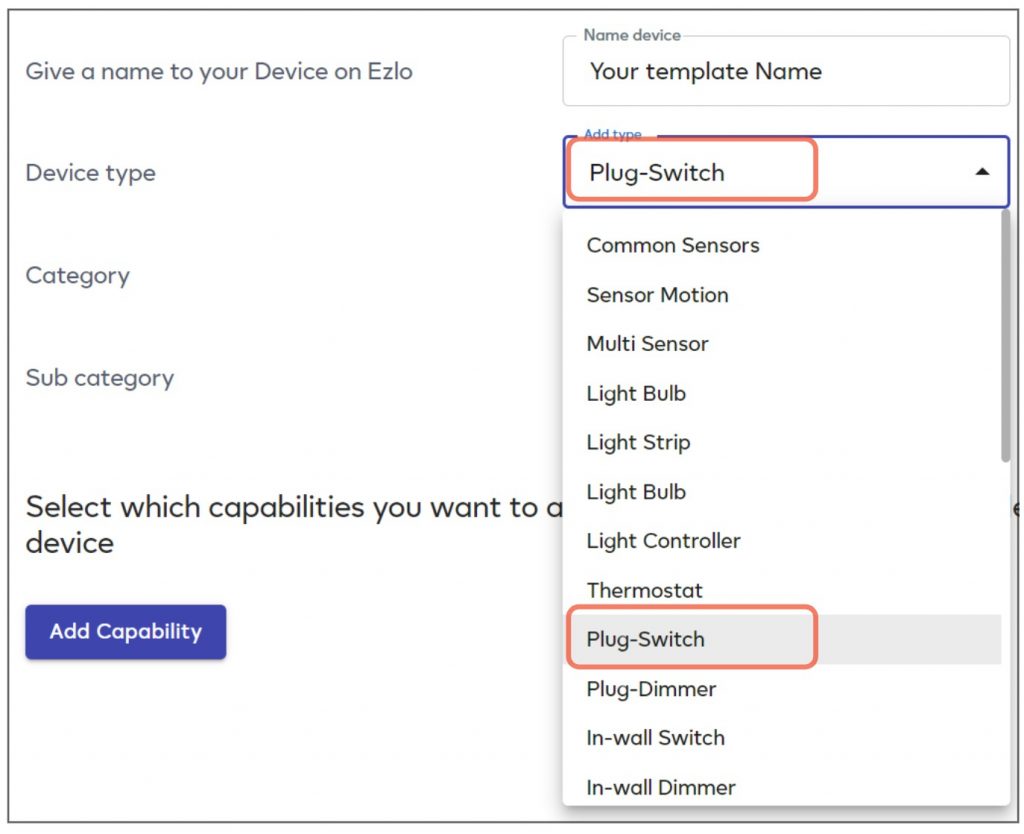Choose Sensor Motion as device type
This screenshot has height=834, width=1024.
(x=657, y=295)
